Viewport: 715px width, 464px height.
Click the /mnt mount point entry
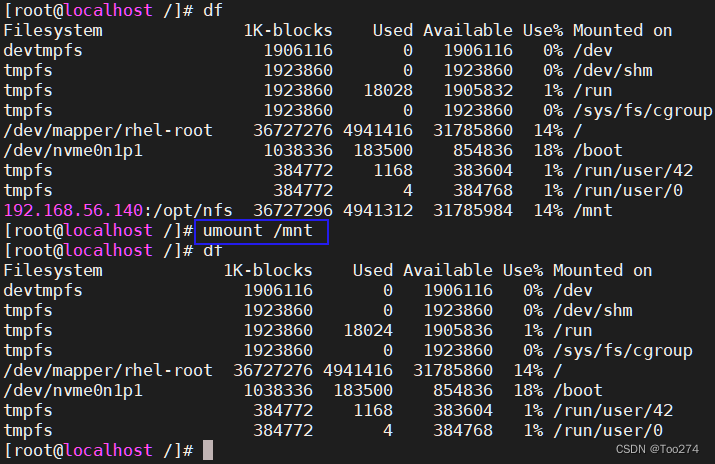[593, 211]
